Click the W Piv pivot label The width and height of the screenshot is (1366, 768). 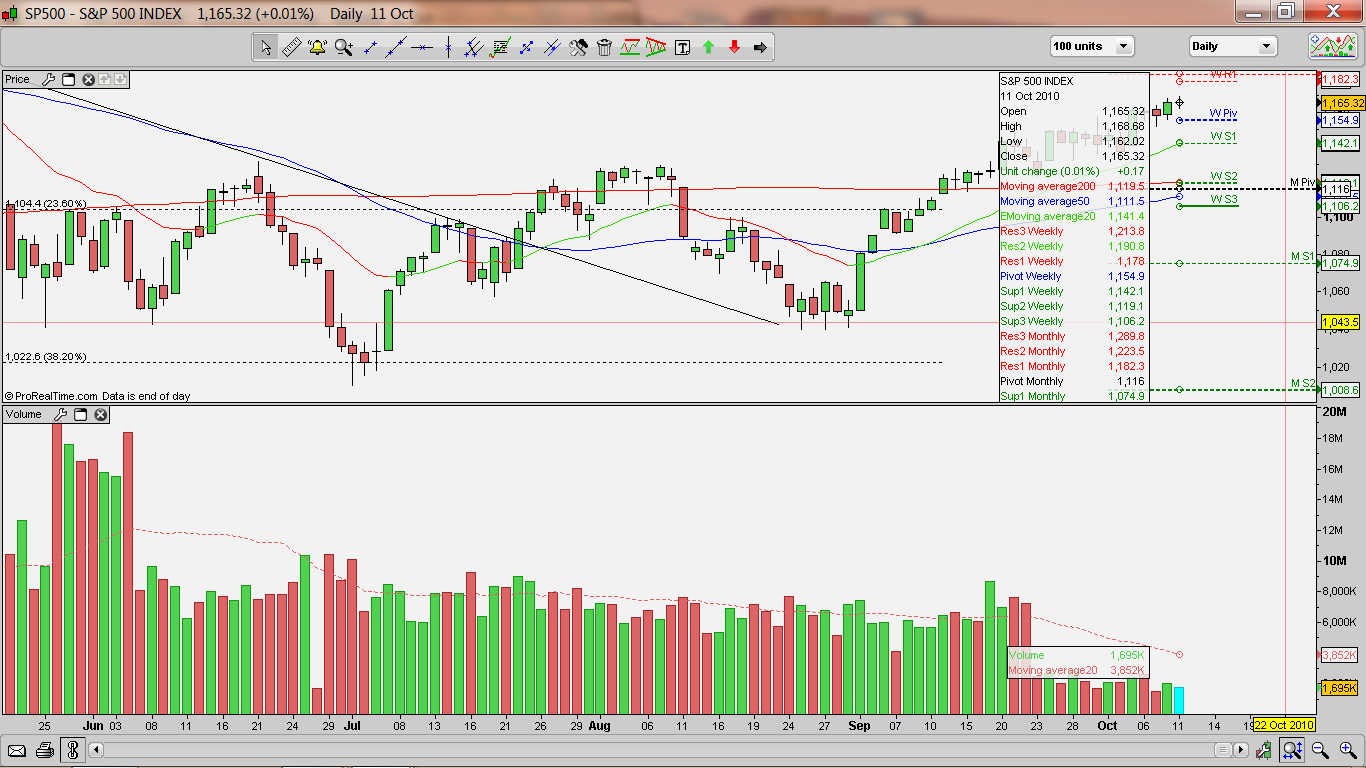click(1223, 113)
